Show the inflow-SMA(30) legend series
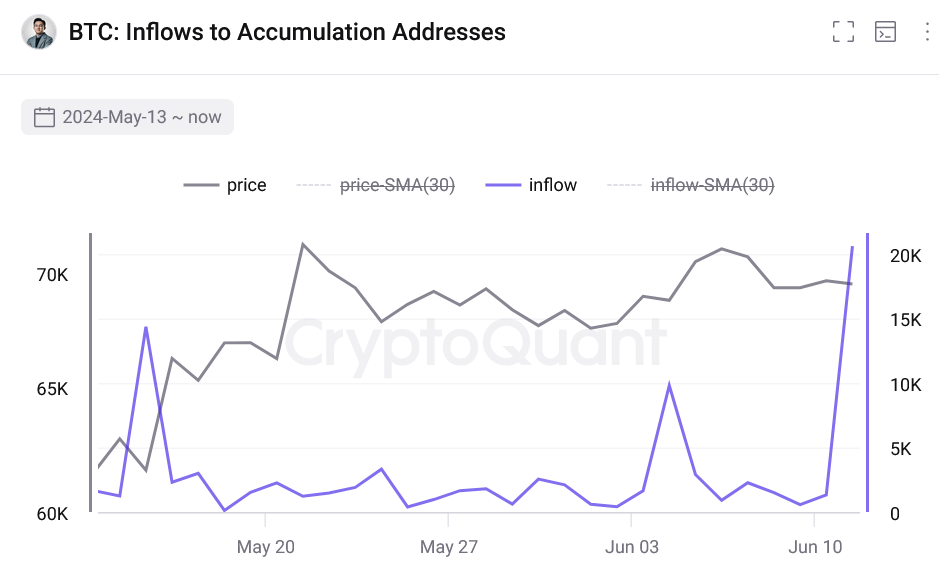 tap(691, 185)
